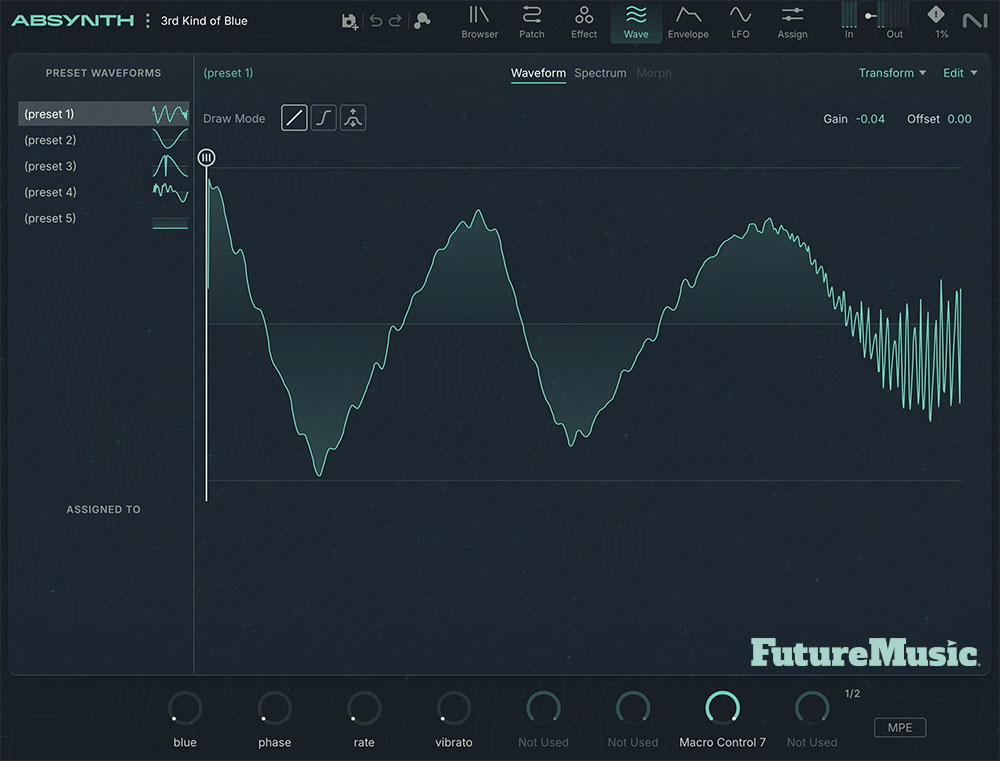The width and height of the screenshot is (1000, 761).
Task: Click the phase macro knob
Action: (274, 708)
